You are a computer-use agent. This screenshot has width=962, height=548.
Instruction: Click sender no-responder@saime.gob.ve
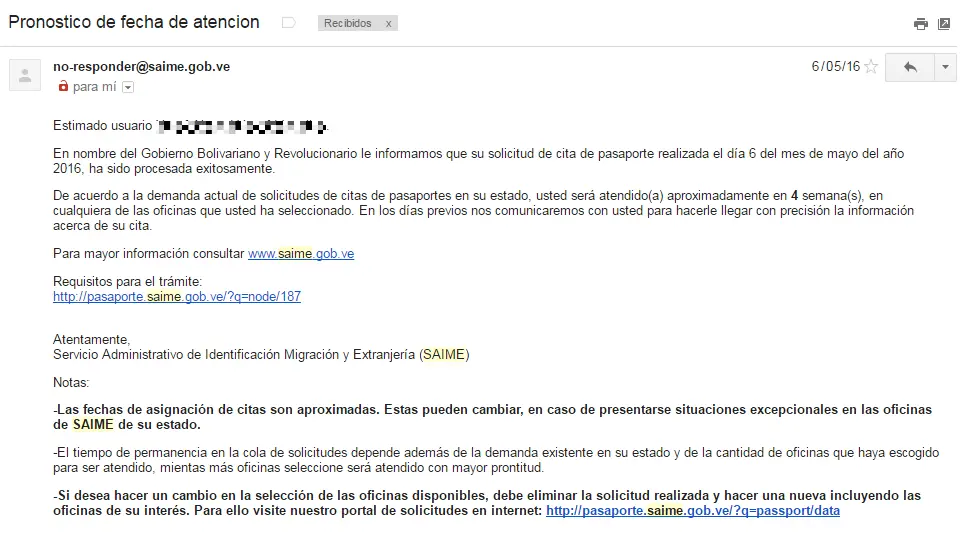[141, 66]
